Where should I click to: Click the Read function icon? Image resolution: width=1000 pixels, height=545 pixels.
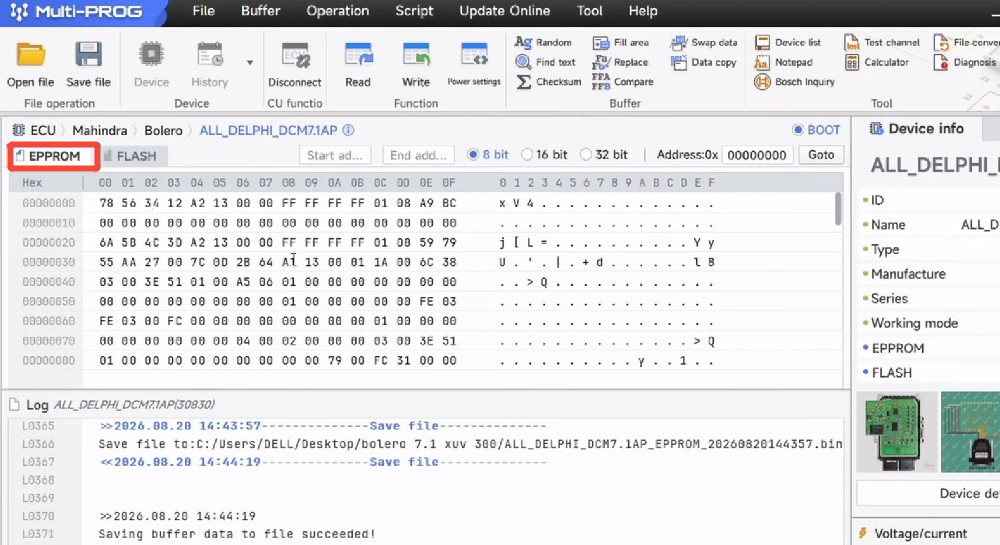(x=358, y=55)
